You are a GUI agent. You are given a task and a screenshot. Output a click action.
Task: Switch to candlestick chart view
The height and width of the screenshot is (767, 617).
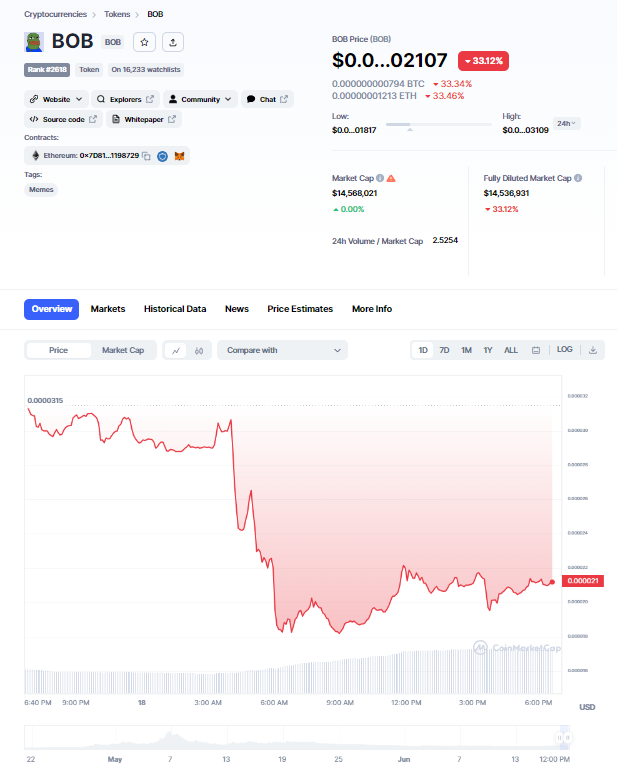click(x=200, y=350)
